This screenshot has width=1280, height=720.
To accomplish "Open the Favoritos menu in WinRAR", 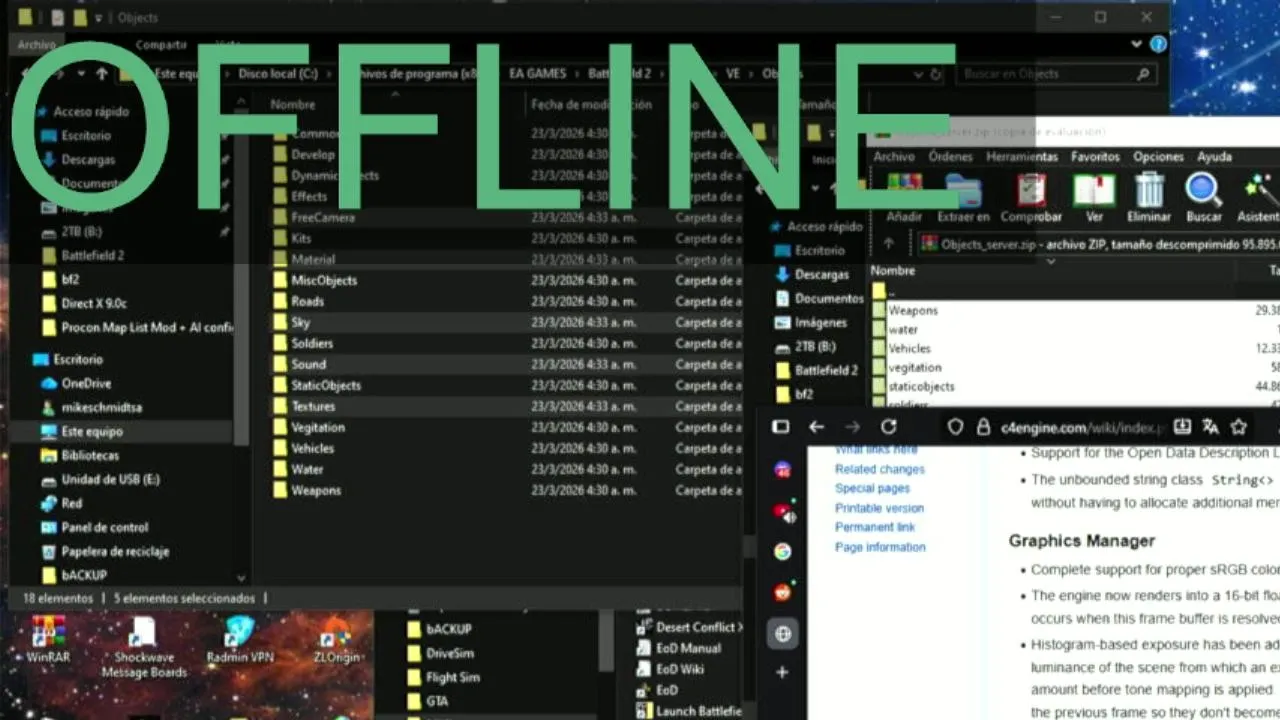I will click(x=1095, y=157).
